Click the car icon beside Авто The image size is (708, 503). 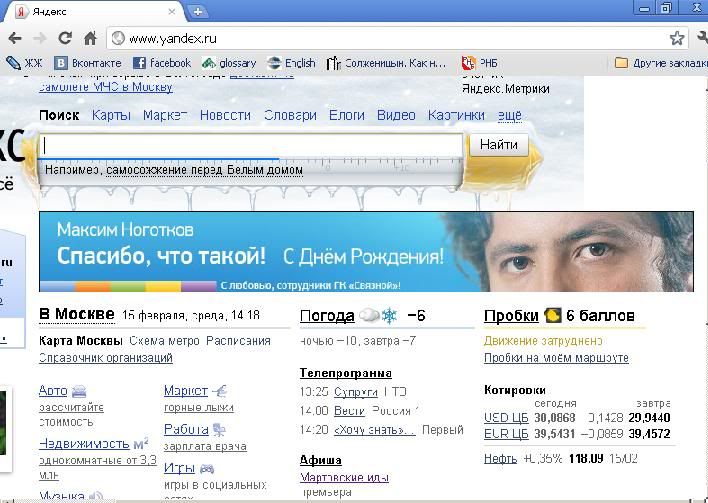click(x=79, y=391)
